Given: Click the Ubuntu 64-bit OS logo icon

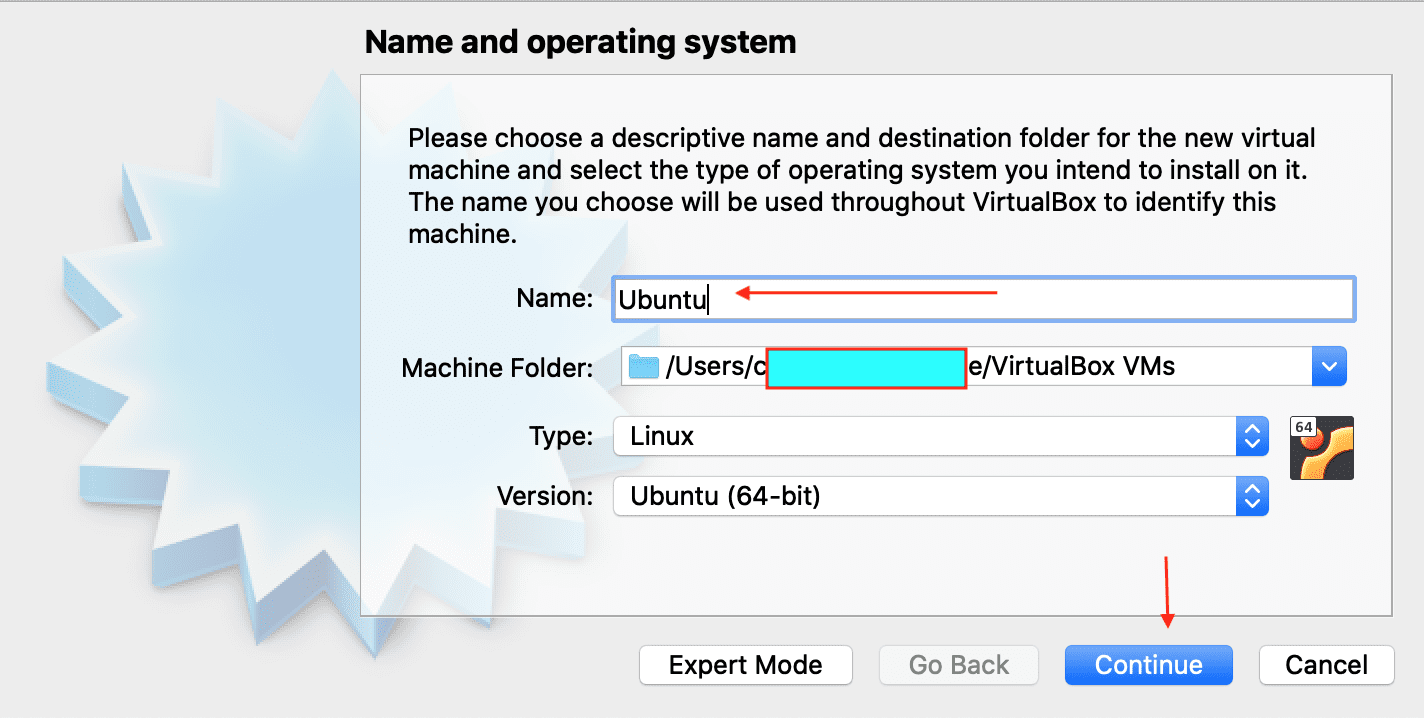Looking at the screenshot, I should pyautogui.click(x=1322, y=448).
